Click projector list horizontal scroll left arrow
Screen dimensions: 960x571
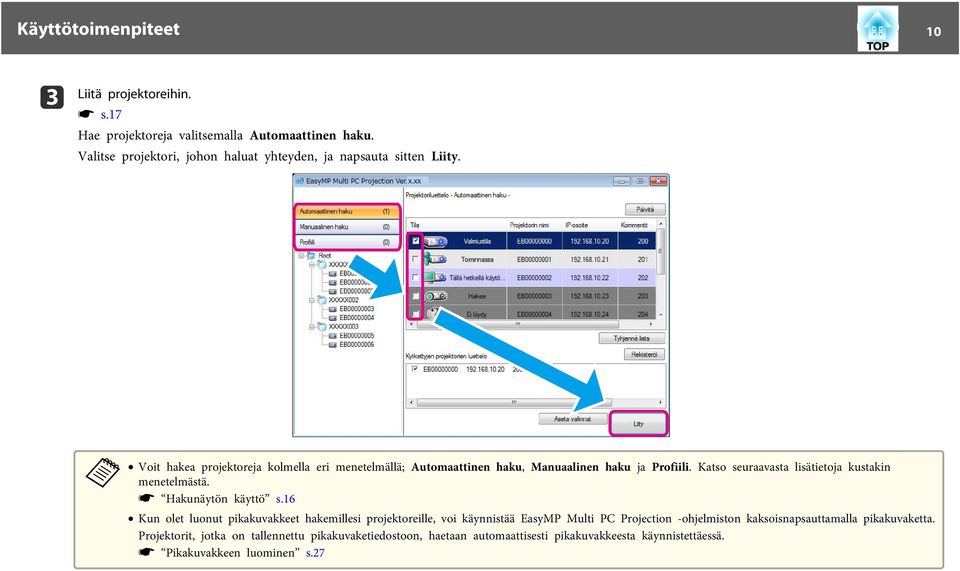pyautogui.click(x=411, y=324)
